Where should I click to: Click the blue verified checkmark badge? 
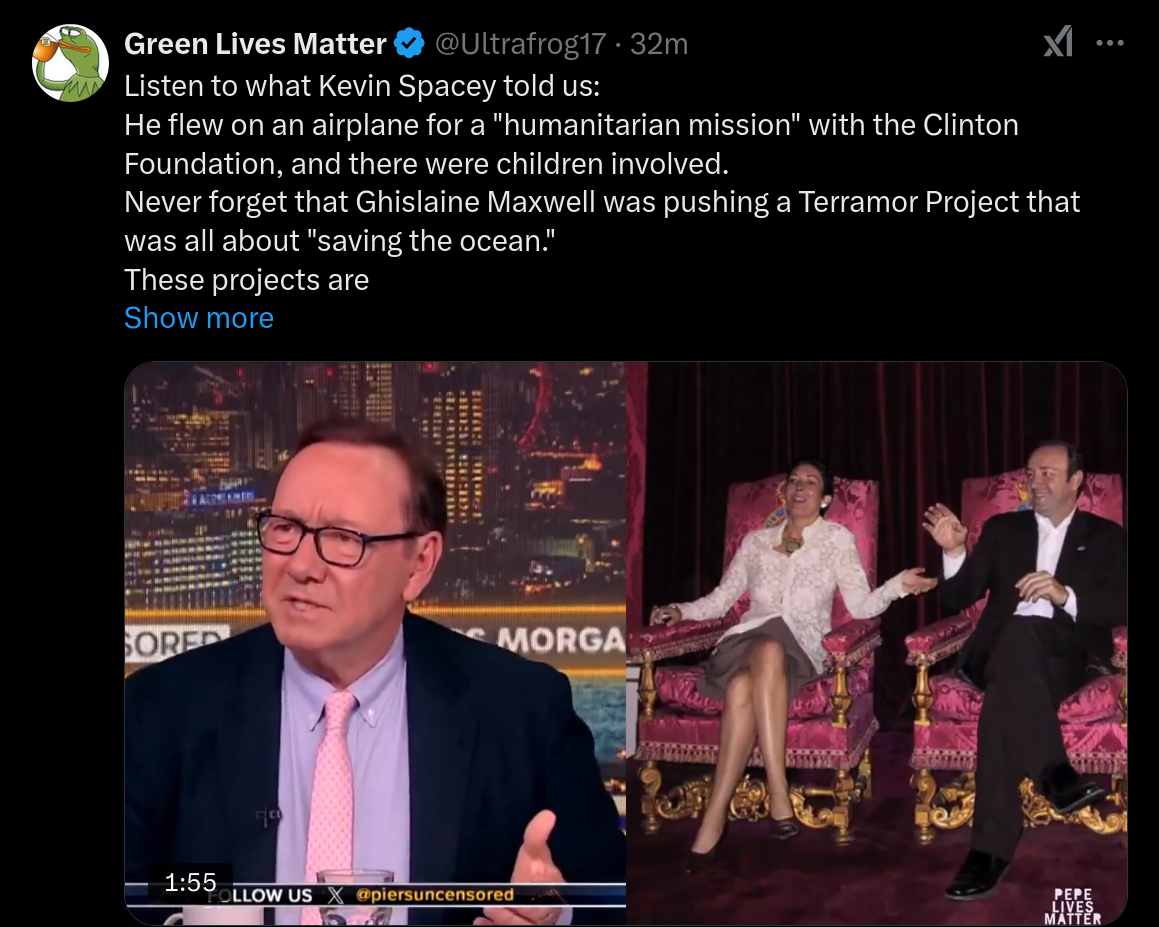tap(409, 44)
